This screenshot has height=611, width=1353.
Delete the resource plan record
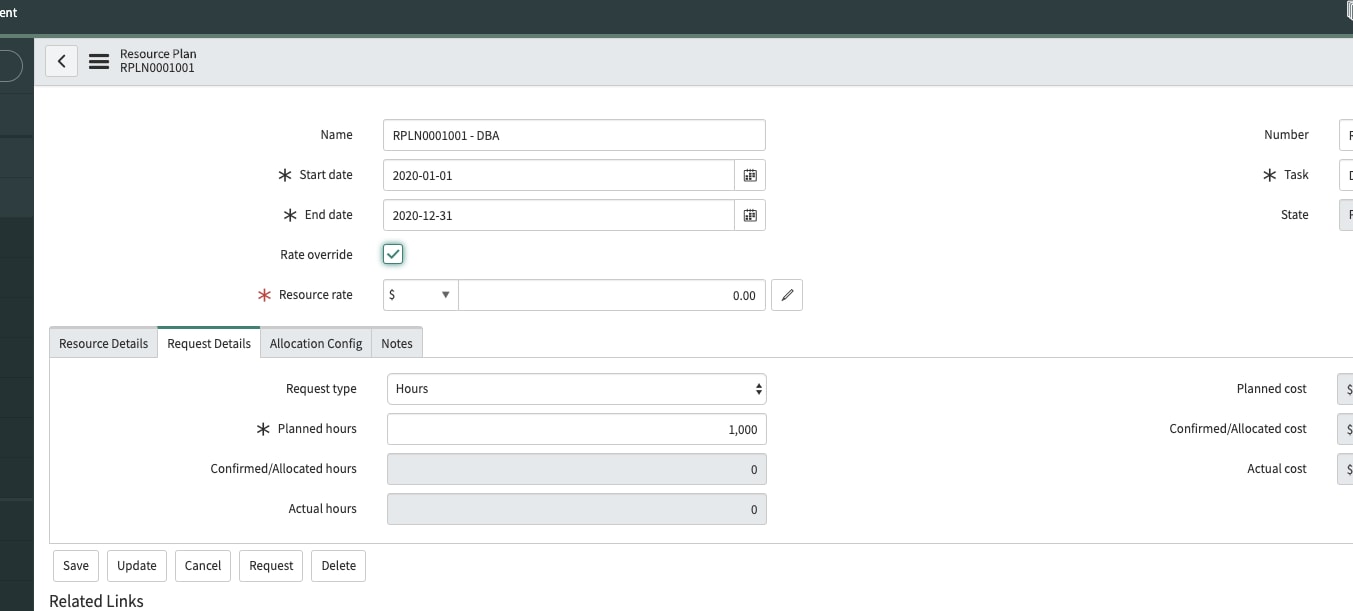(x=338, y=565)
